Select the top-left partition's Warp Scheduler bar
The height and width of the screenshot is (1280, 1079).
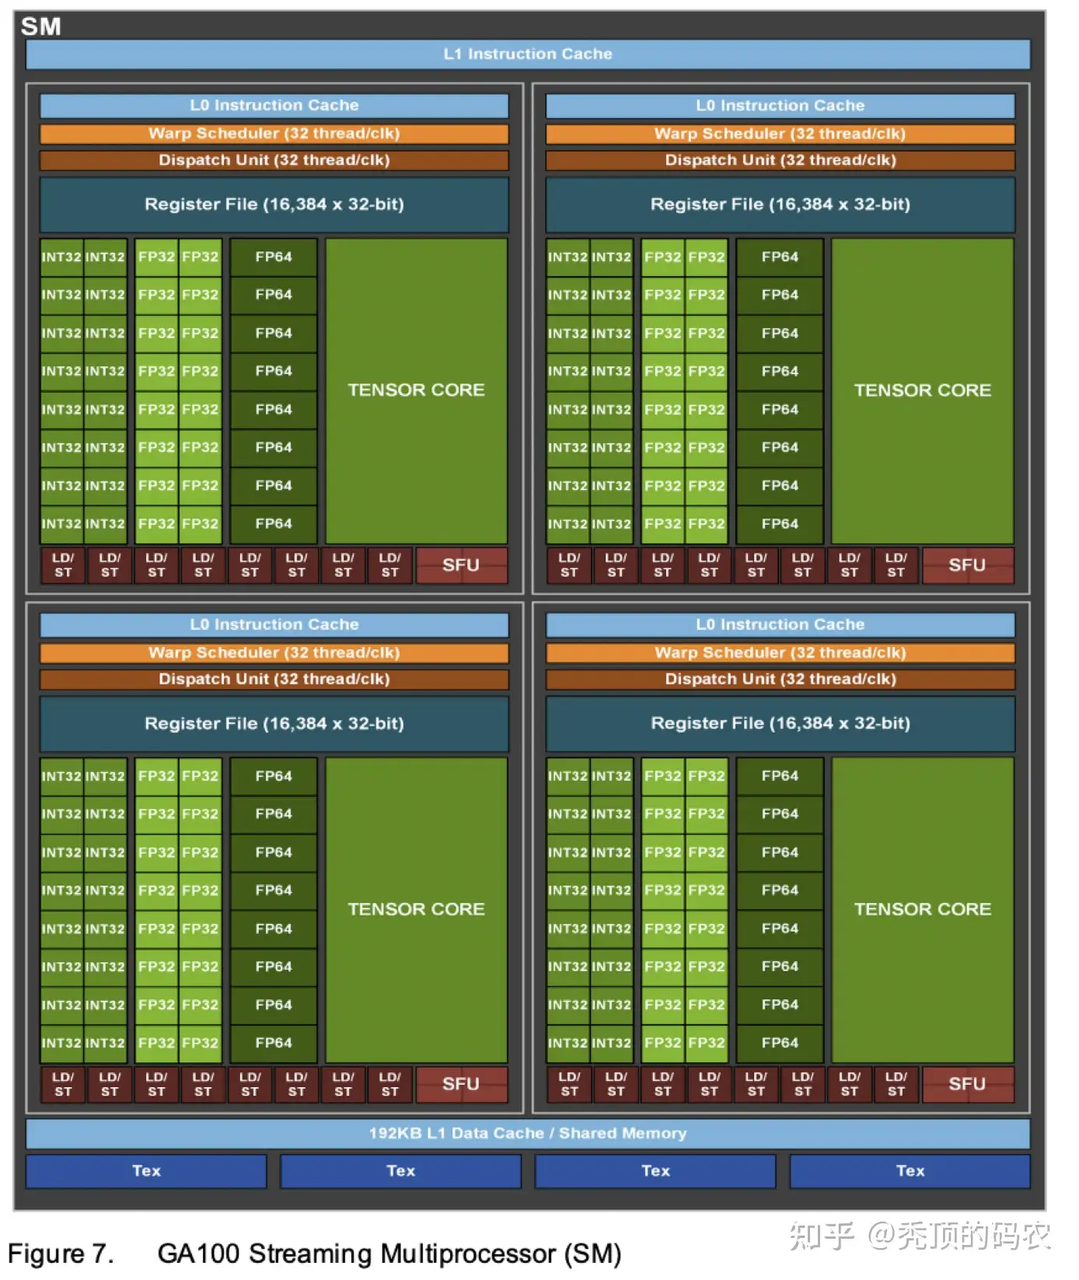[x=274, y=133]
